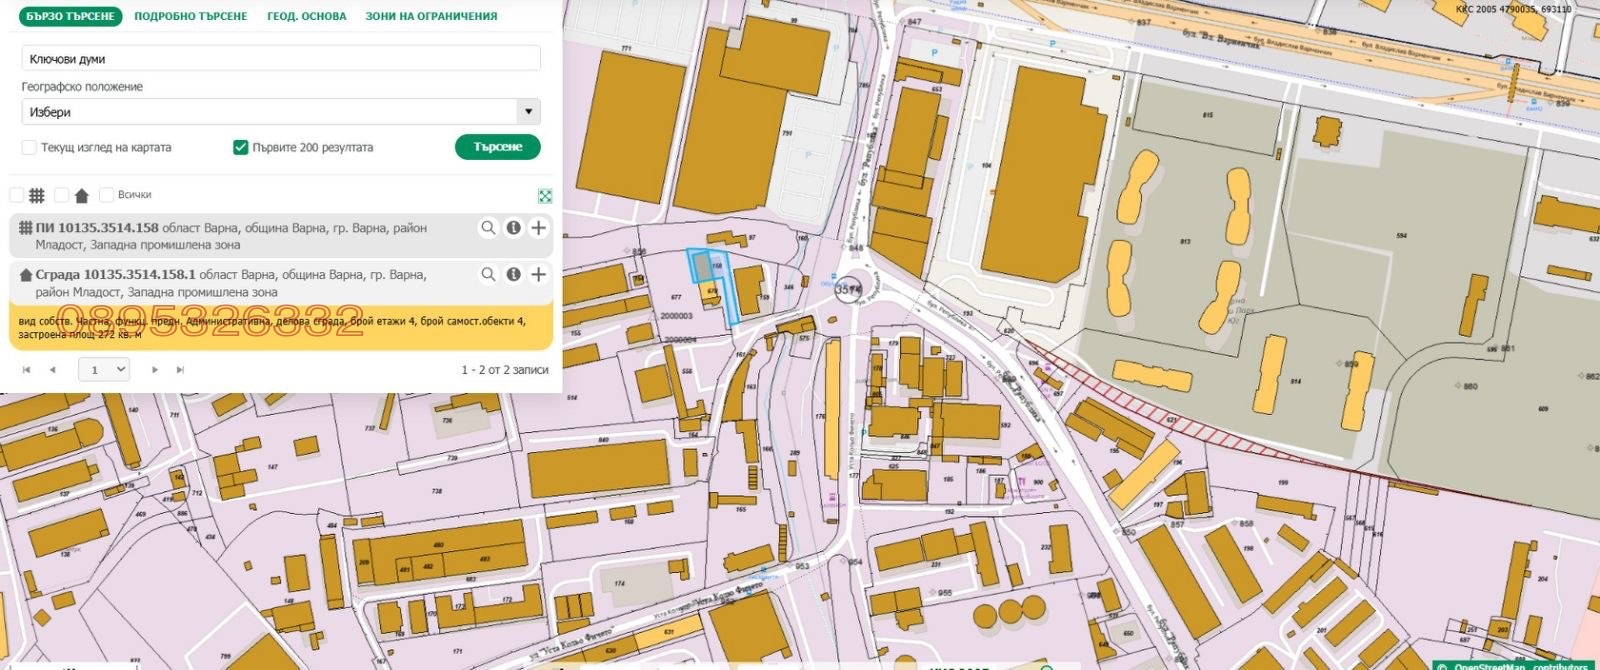The width and height of the screenshot is (1600, 670).
Task: Tick the 'Всички' select-all checkbox
Action: (106, 195)
